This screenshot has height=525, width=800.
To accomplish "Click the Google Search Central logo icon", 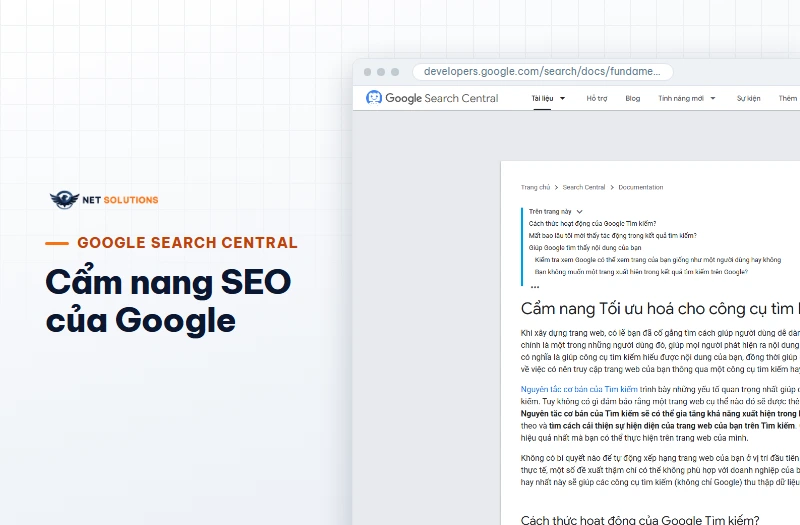I will [374, 97].
